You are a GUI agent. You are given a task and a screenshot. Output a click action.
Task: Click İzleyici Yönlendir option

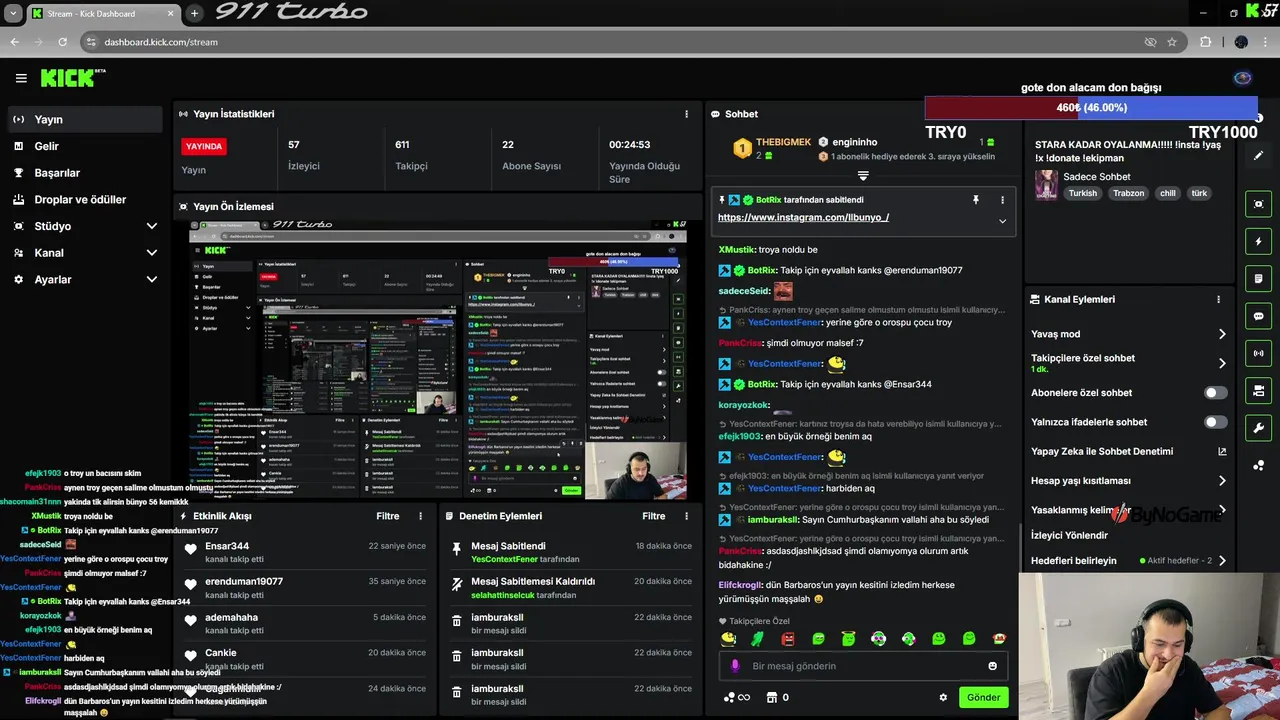pyautogui.click(x=1069, y=535)
